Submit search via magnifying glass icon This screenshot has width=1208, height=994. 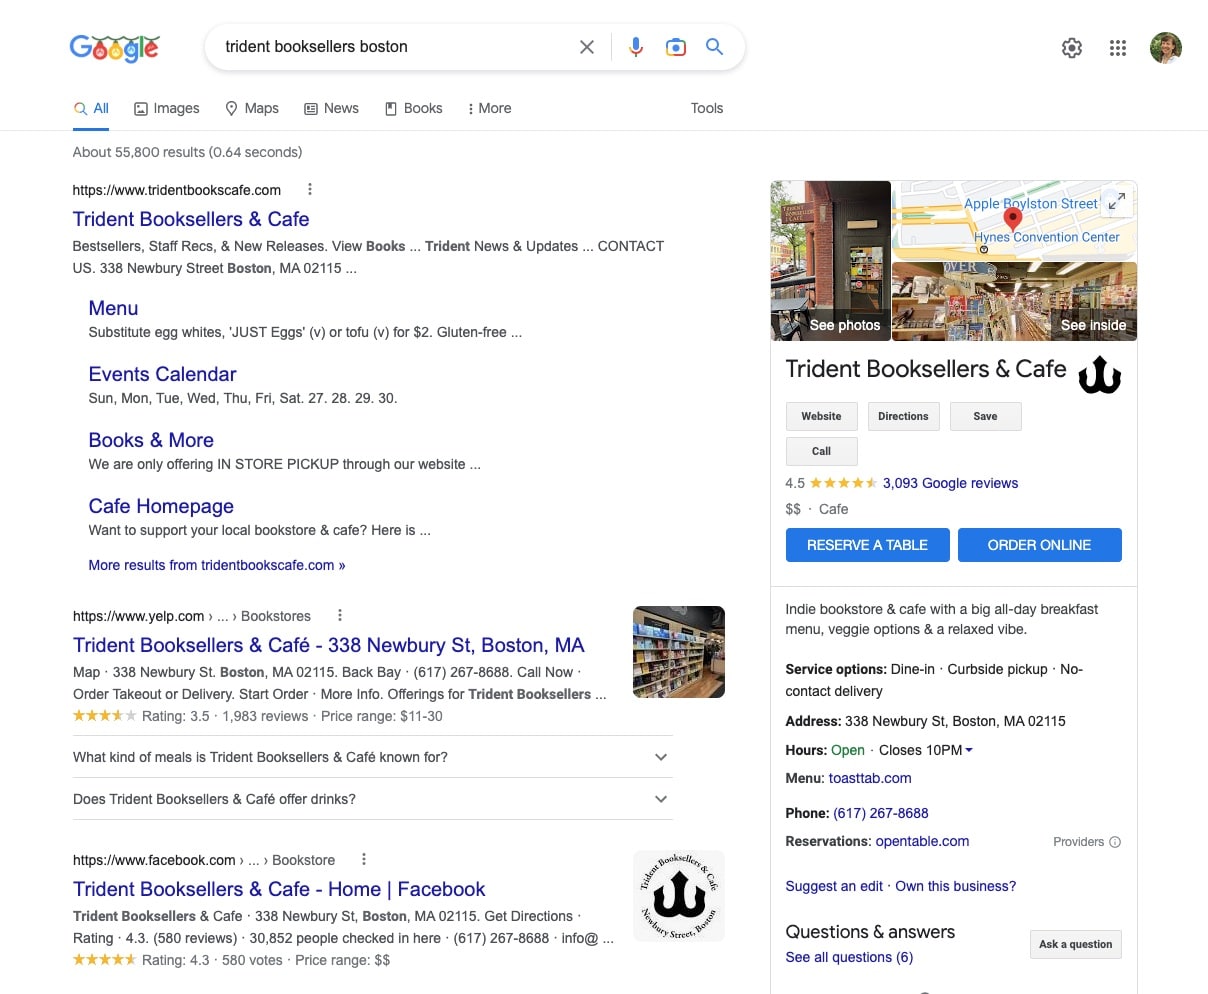click(x=715, y=46)
